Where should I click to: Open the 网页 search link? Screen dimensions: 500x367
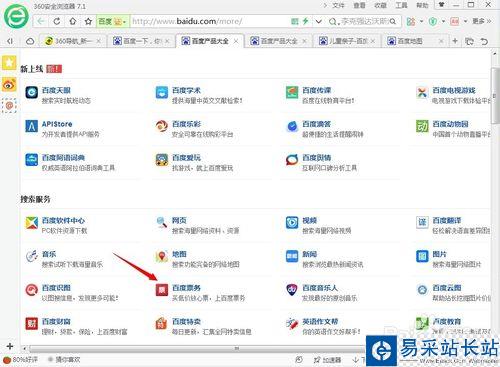pos(179,220)
